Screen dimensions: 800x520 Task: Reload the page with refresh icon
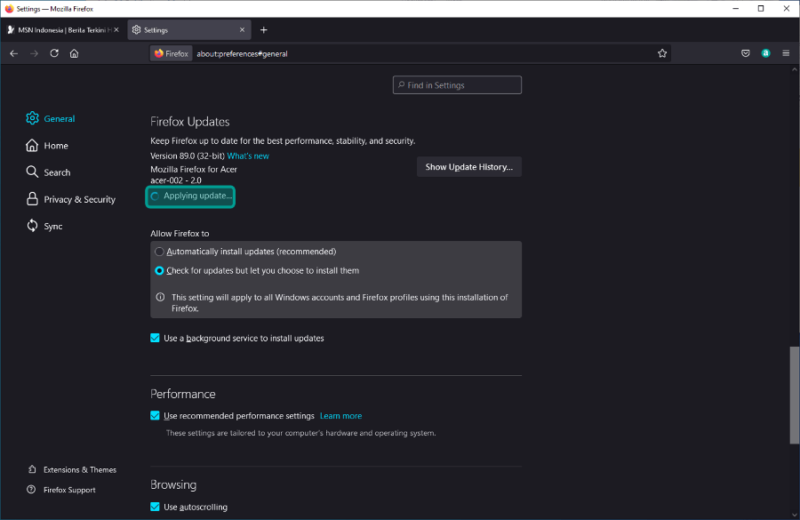[x=54, y=54]
